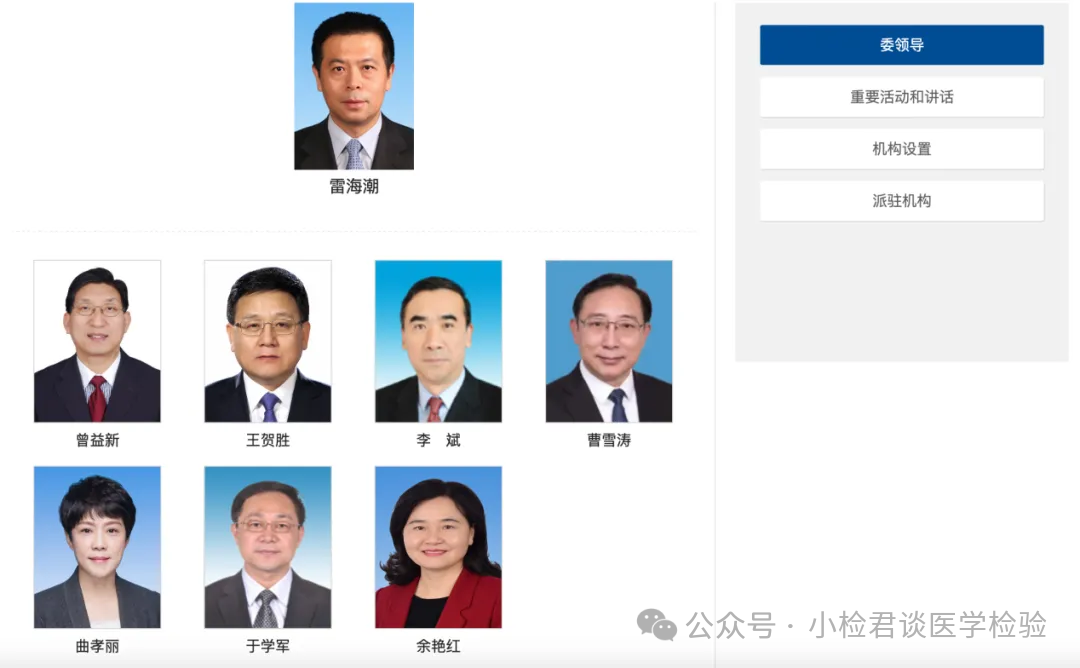Click the 王贺胜 name link
The image size is (1080, 668).
(x=268, y=440)
